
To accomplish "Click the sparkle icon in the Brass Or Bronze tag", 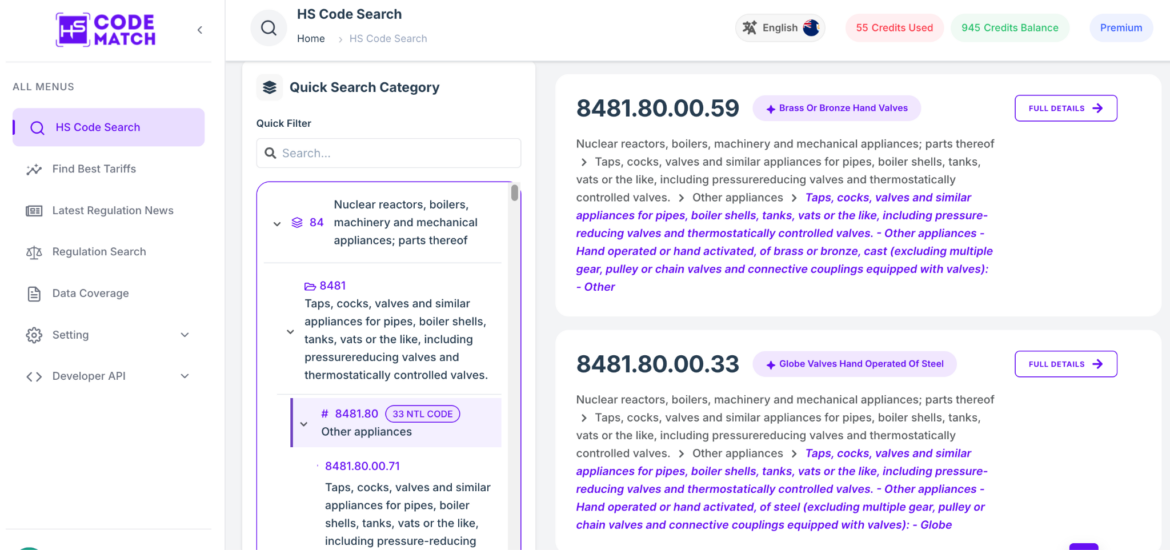I will (x=771, y=108).
